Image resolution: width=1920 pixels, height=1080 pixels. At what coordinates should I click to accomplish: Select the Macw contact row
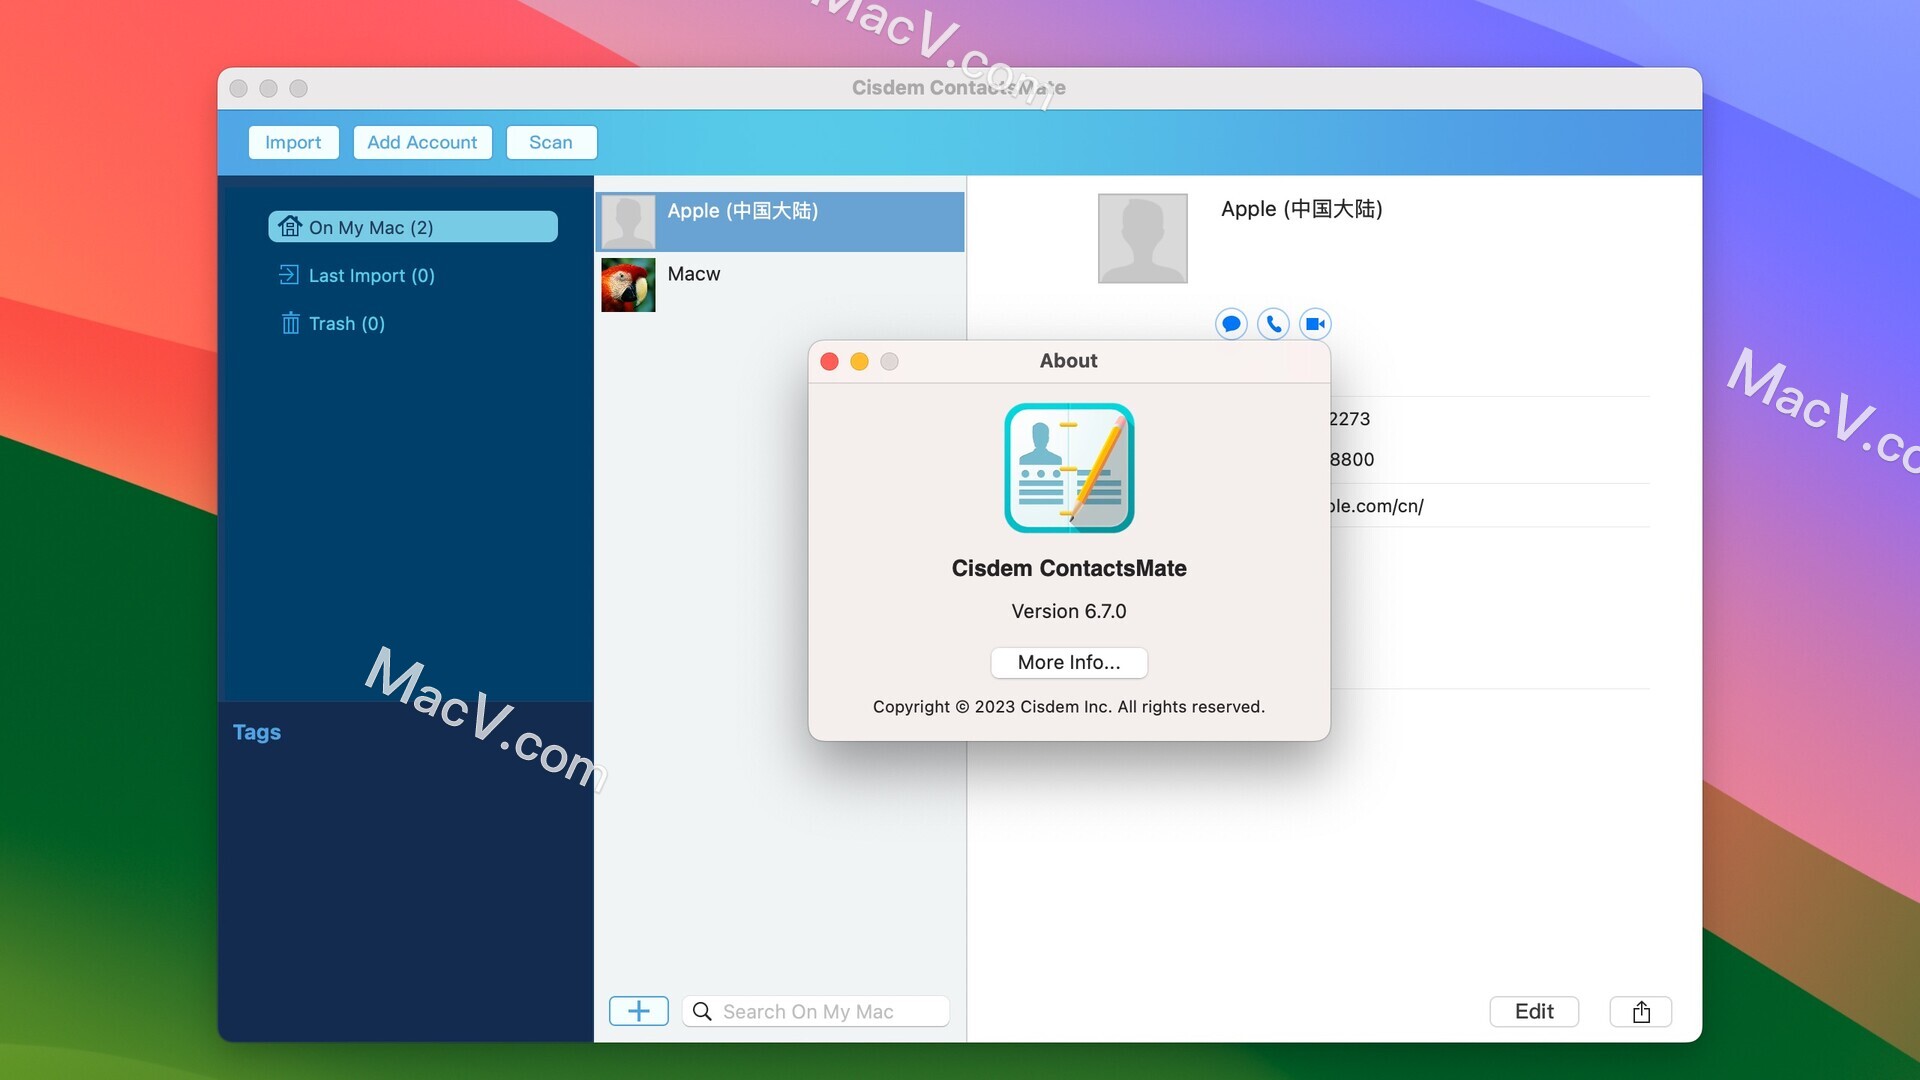[780, 284]
